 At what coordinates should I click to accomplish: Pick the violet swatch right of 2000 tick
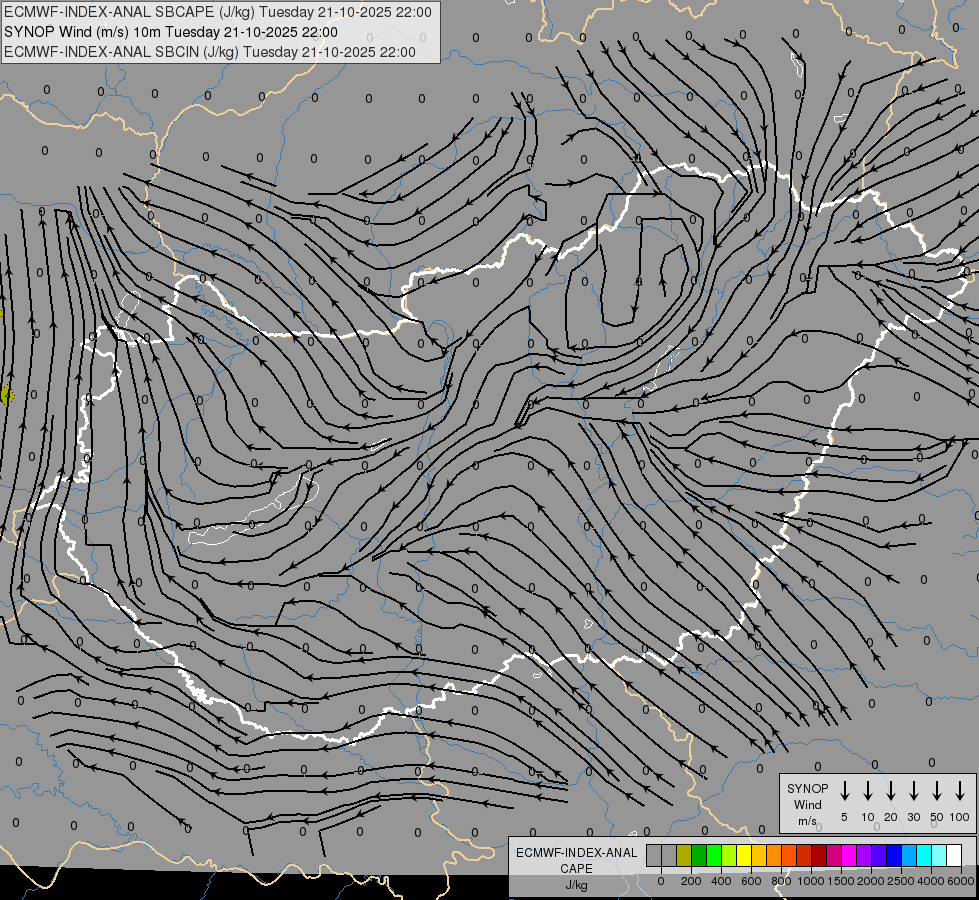pos(878,855)
